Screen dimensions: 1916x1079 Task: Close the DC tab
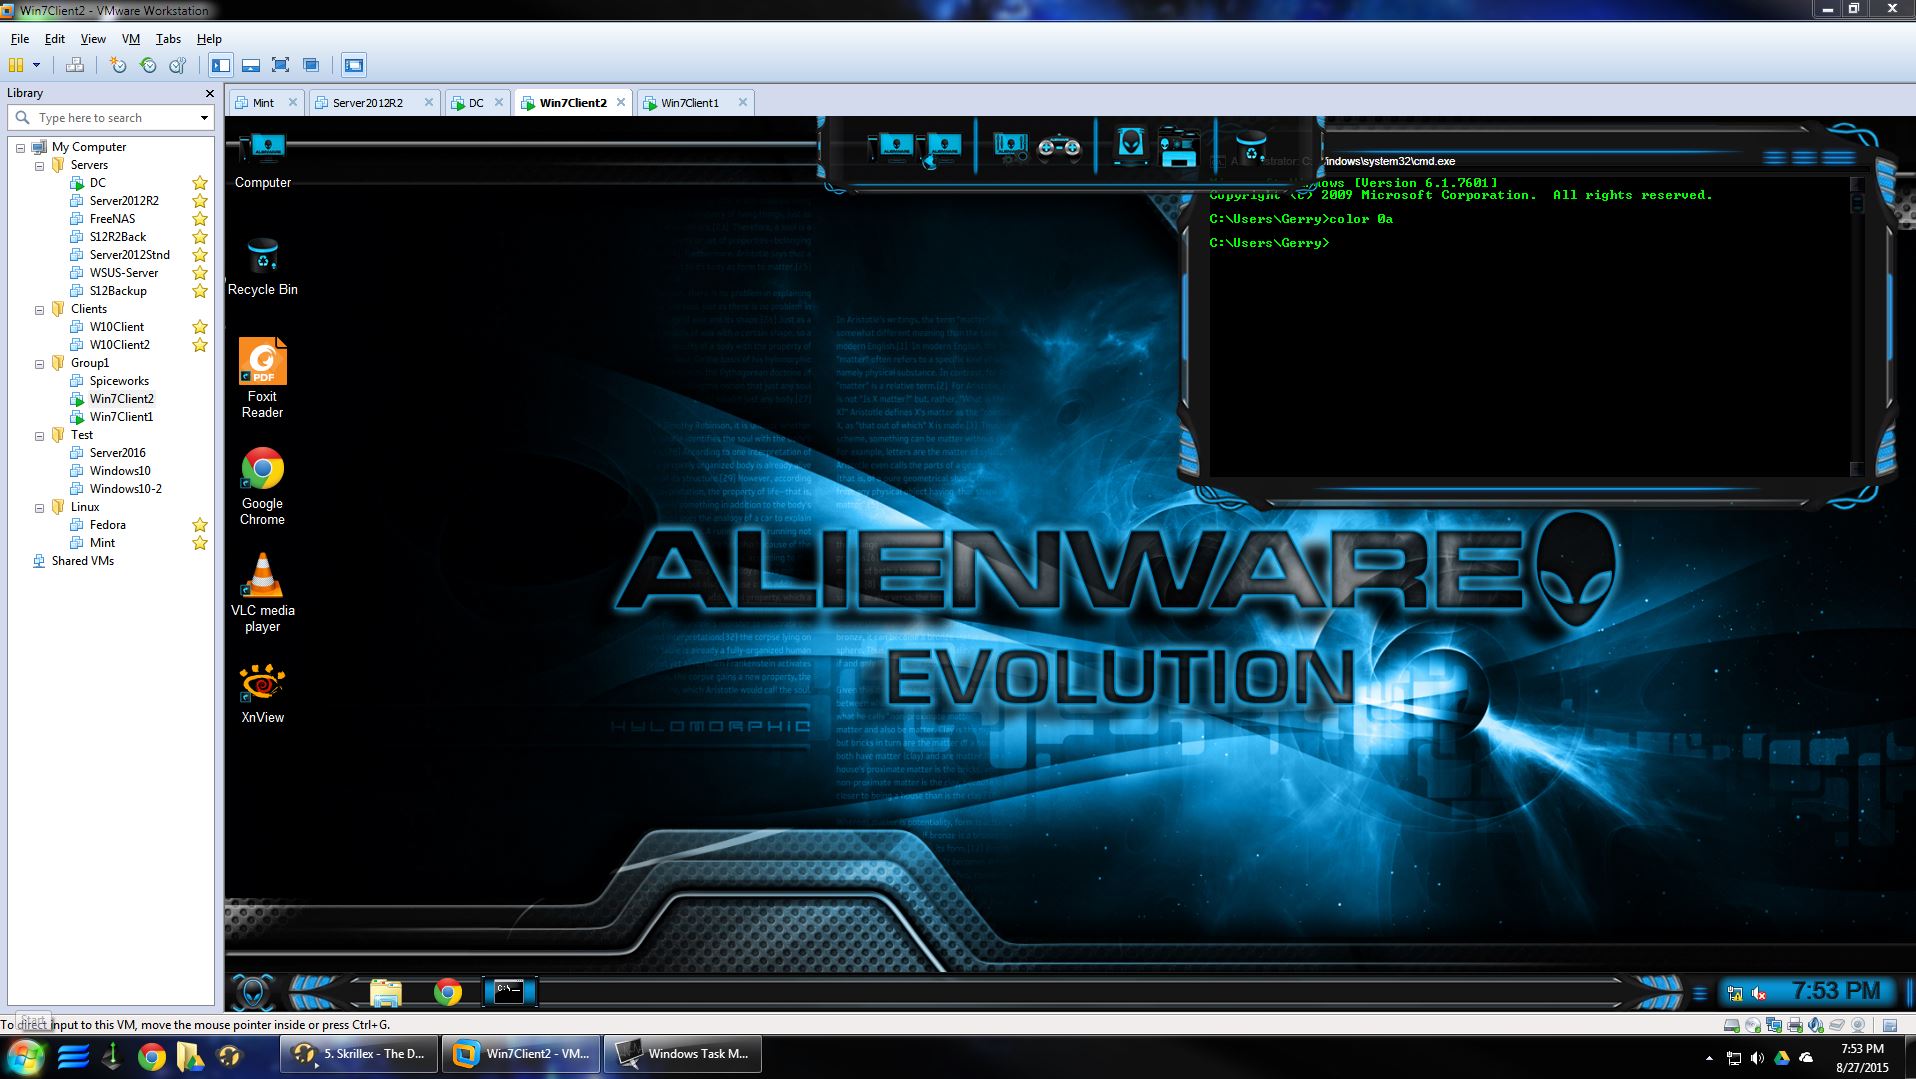point(499,102)
